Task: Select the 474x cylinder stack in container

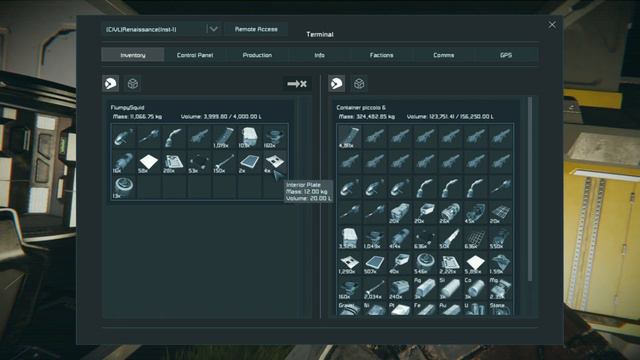Action: pyautogui.click(x=400, y=238)
